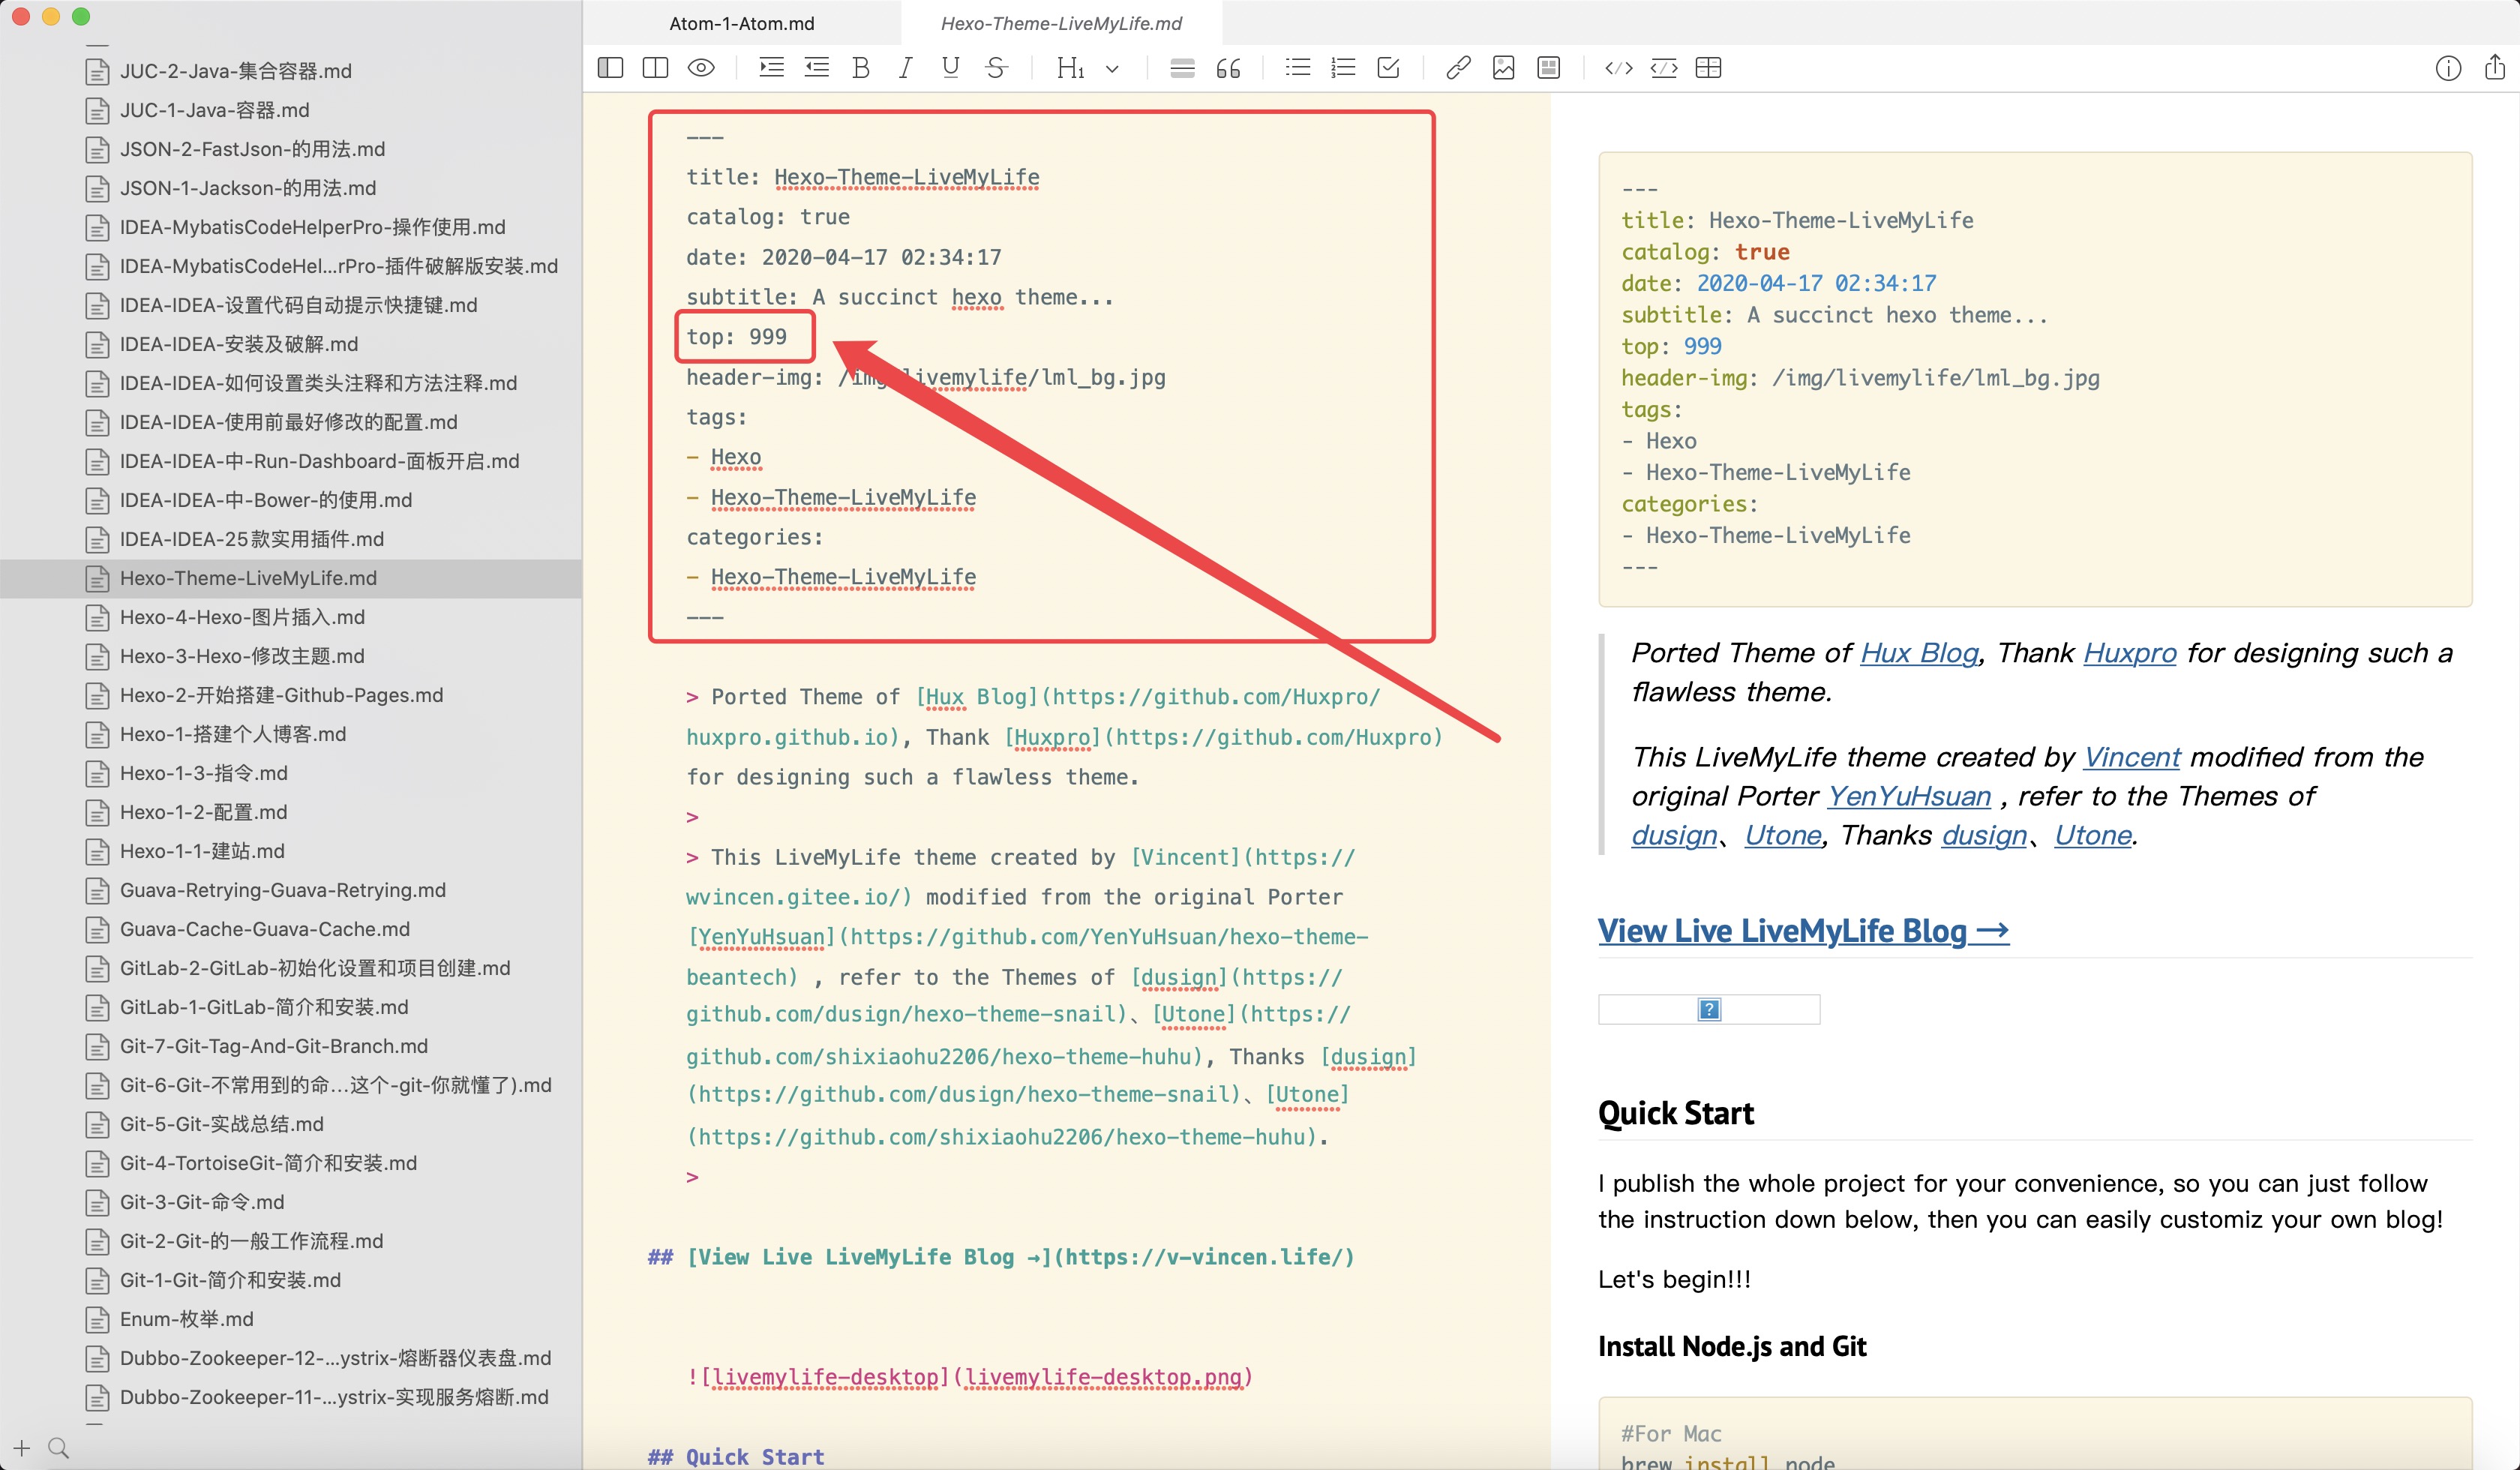Insert a numbered list

(x=1343, y=68)
